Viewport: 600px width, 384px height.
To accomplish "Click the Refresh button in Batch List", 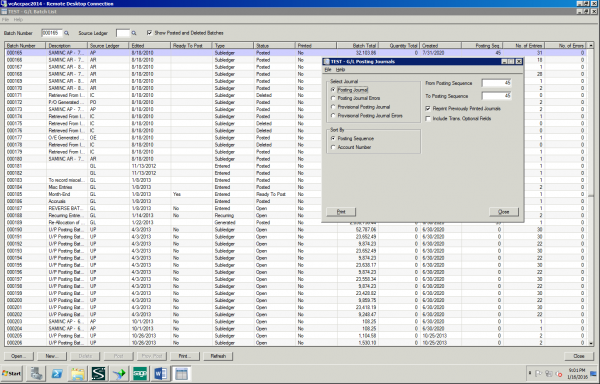I will pyautogui.click(x=218, y=356).
